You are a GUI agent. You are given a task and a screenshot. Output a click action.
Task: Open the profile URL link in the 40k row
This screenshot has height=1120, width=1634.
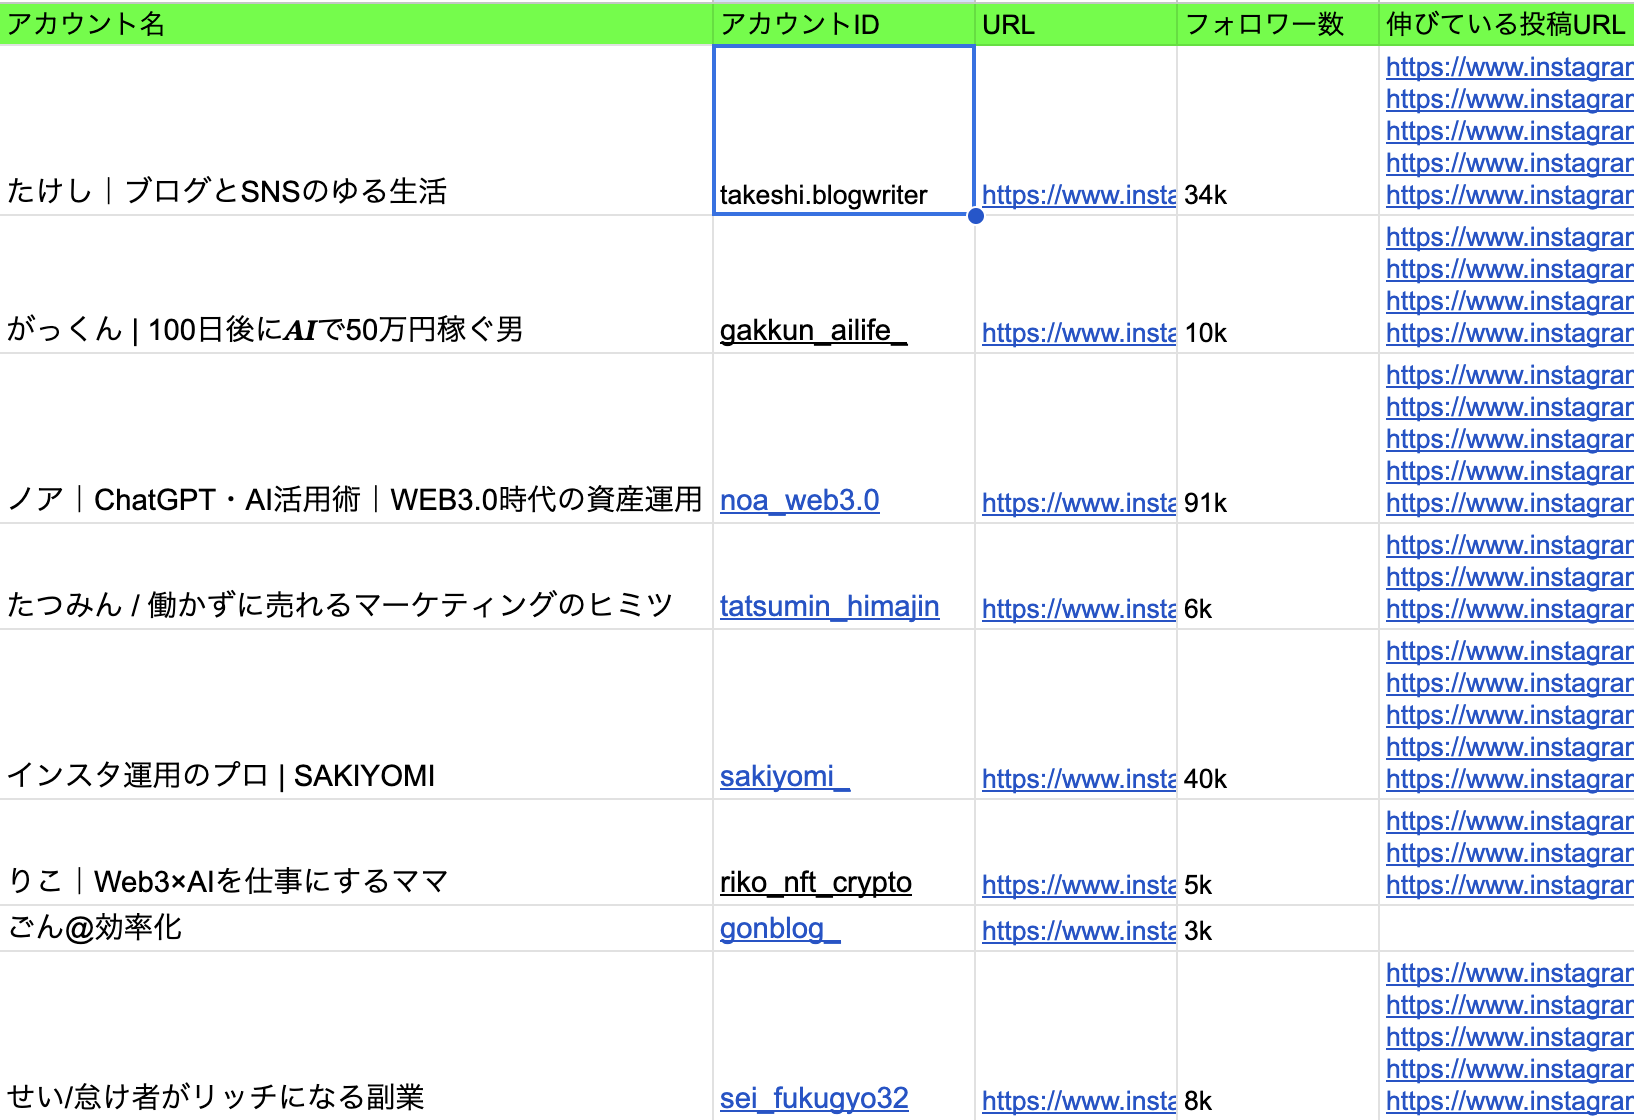(1078, 779)
